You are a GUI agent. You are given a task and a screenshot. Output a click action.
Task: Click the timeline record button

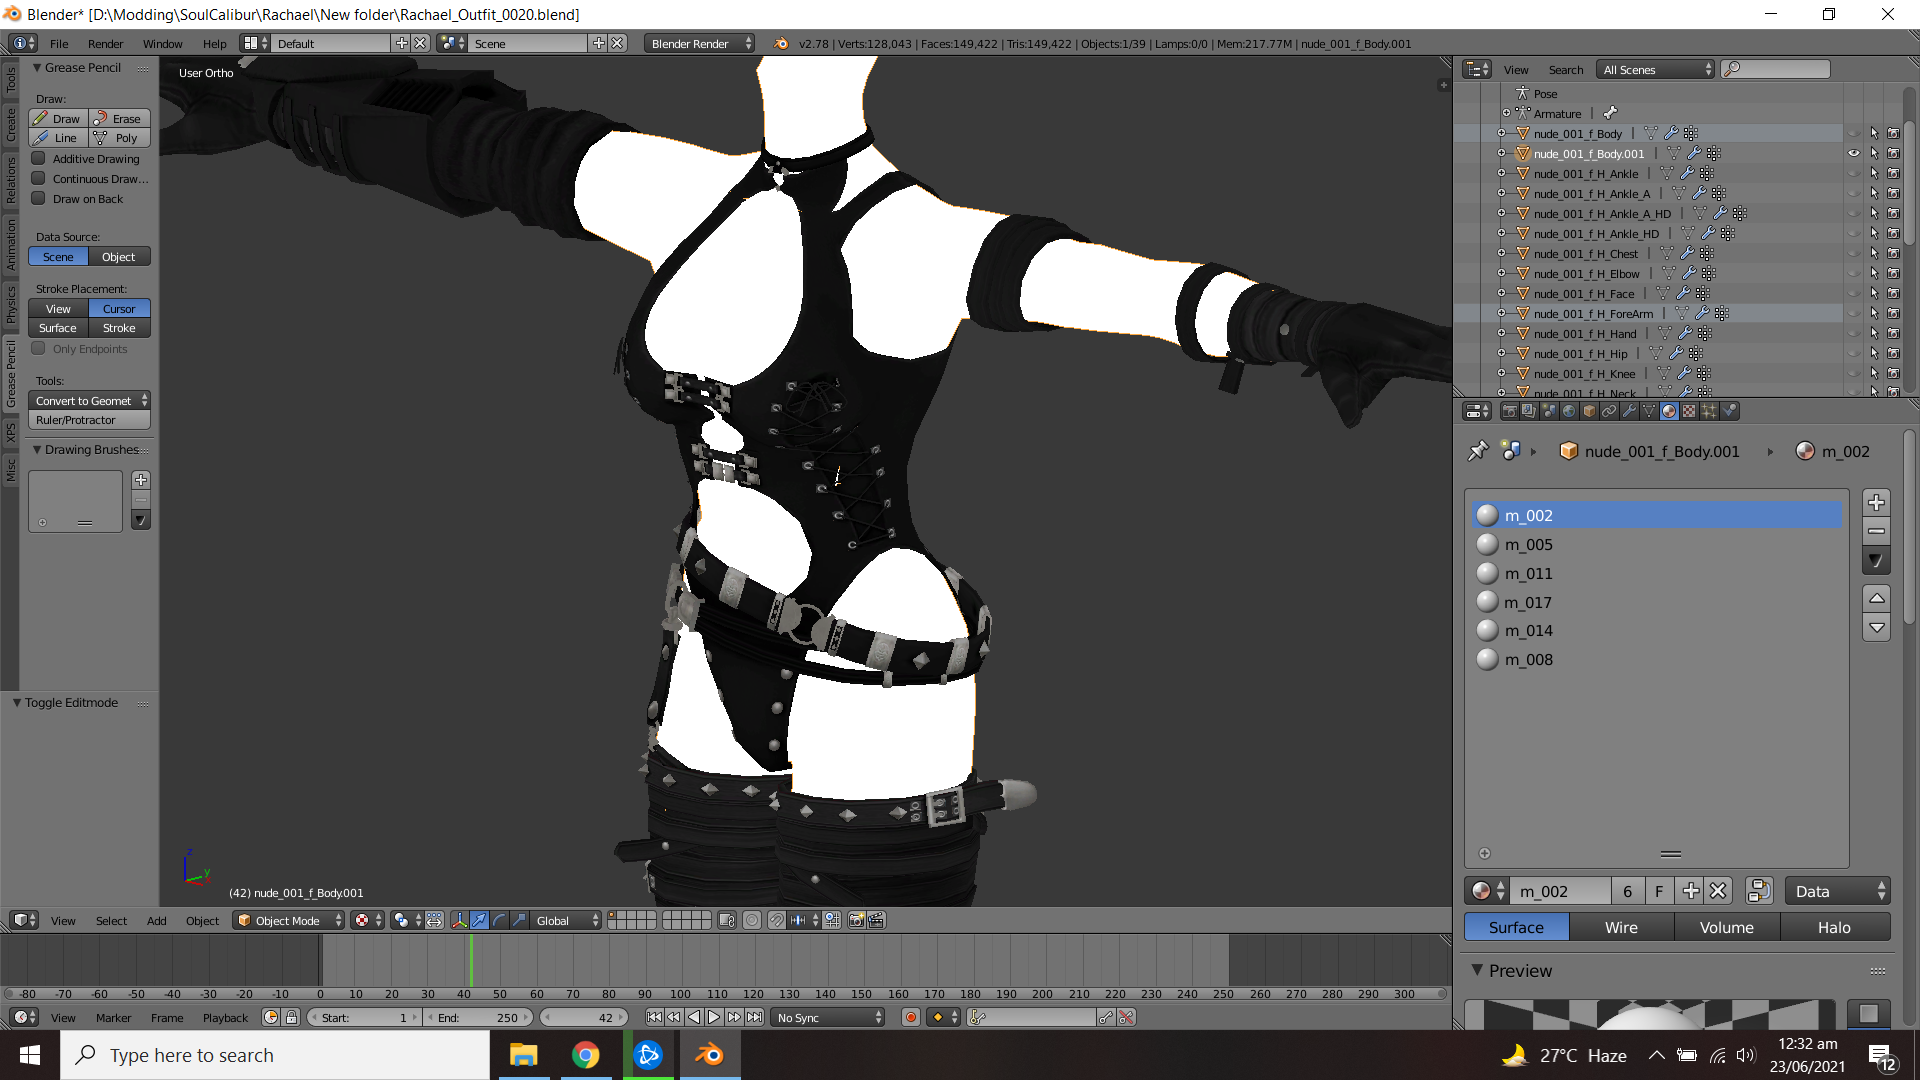tap(910, 1017)
